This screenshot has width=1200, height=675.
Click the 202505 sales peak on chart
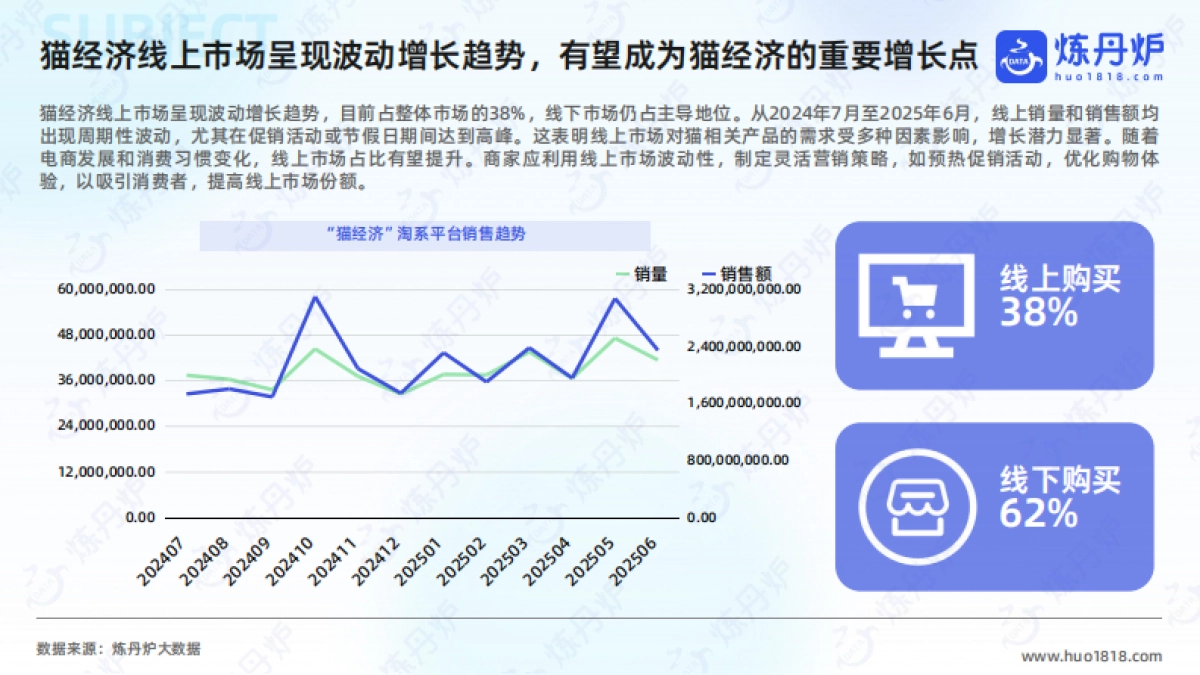614,299
